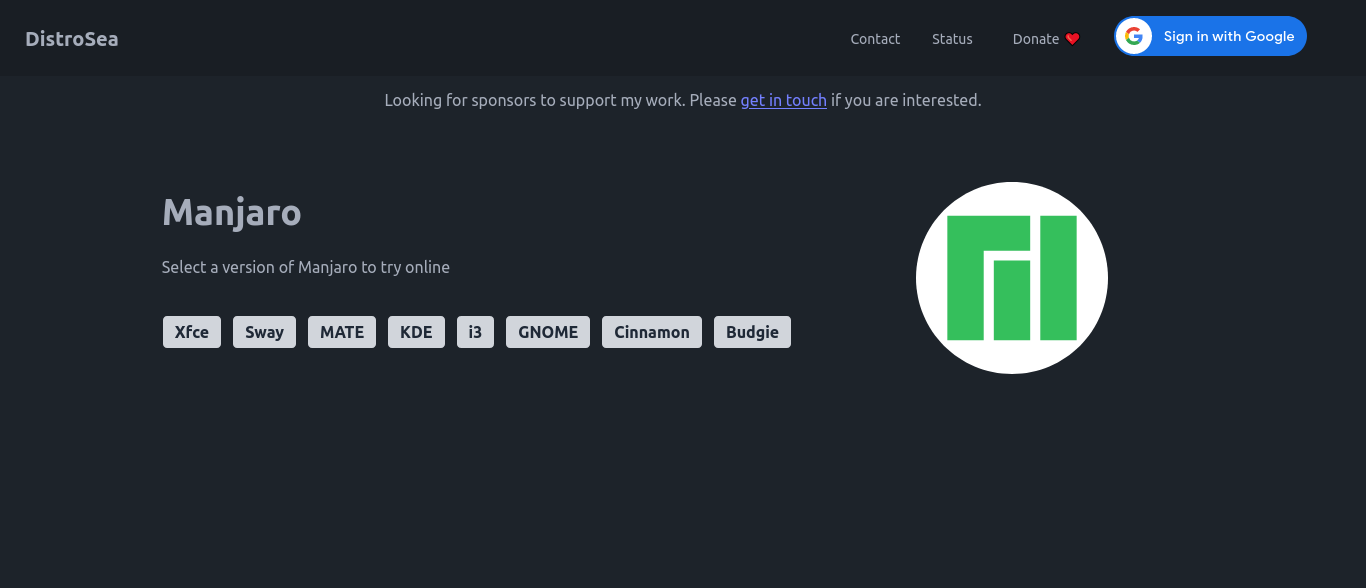Pick the Budgie version
Screen dimensions: 1366x588
[x=752, y=332]
